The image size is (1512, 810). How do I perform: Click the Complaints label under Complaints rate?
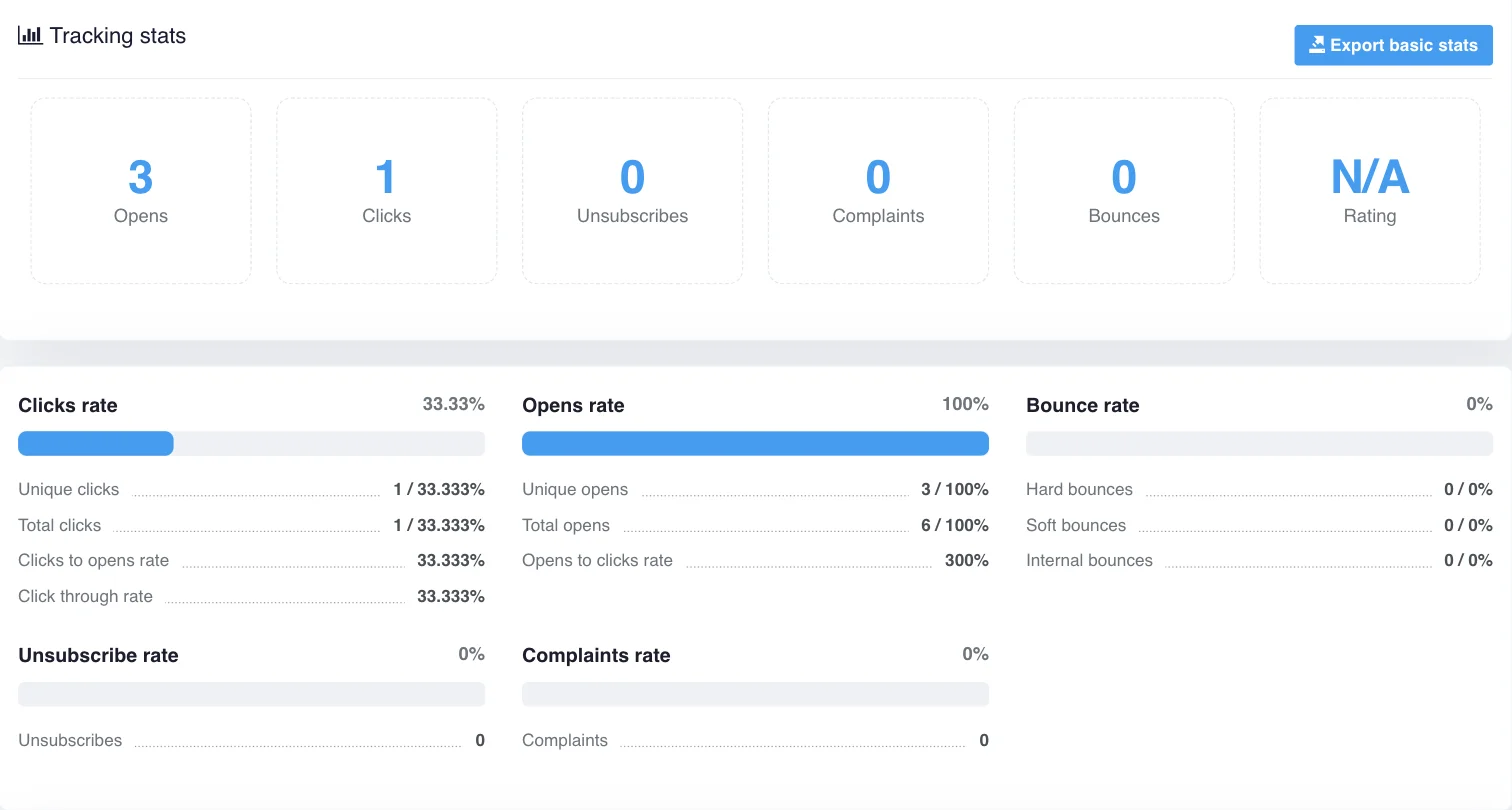coord(565,740)
